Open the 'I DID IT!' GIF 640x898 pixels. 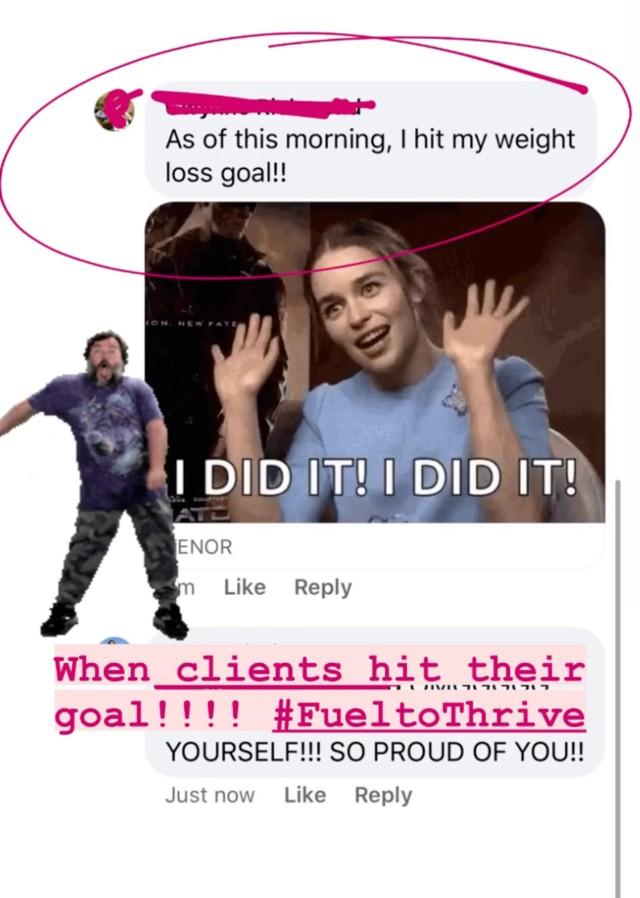[x=375, y=362]
